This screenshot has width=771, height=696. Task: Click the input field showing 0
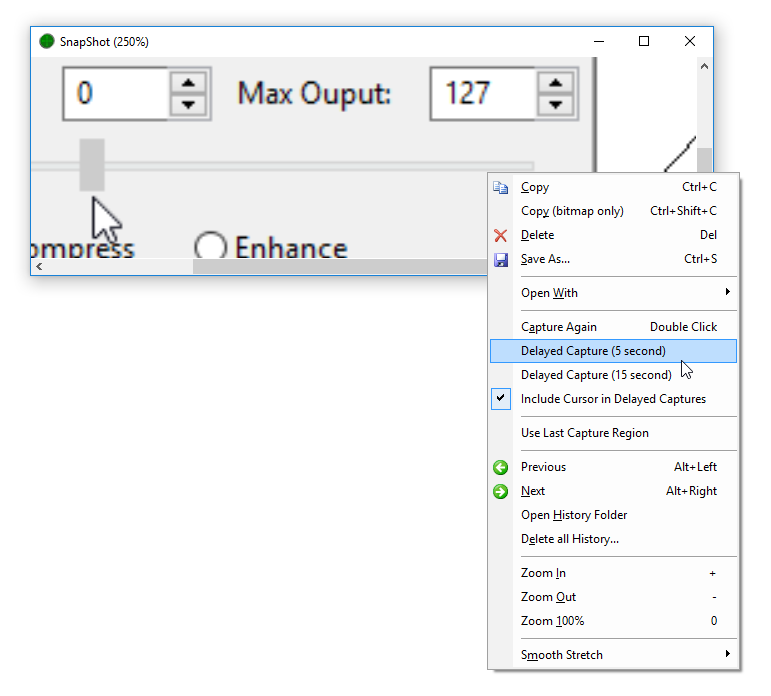tap(116, 93)
